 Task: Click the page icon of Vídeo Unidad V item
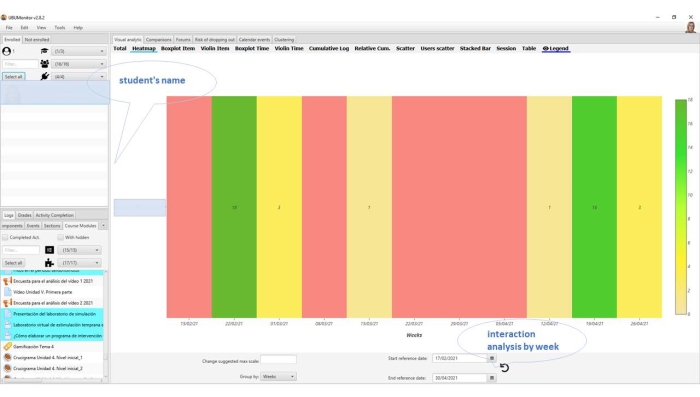pyautogui.click(x=8, y=292)
